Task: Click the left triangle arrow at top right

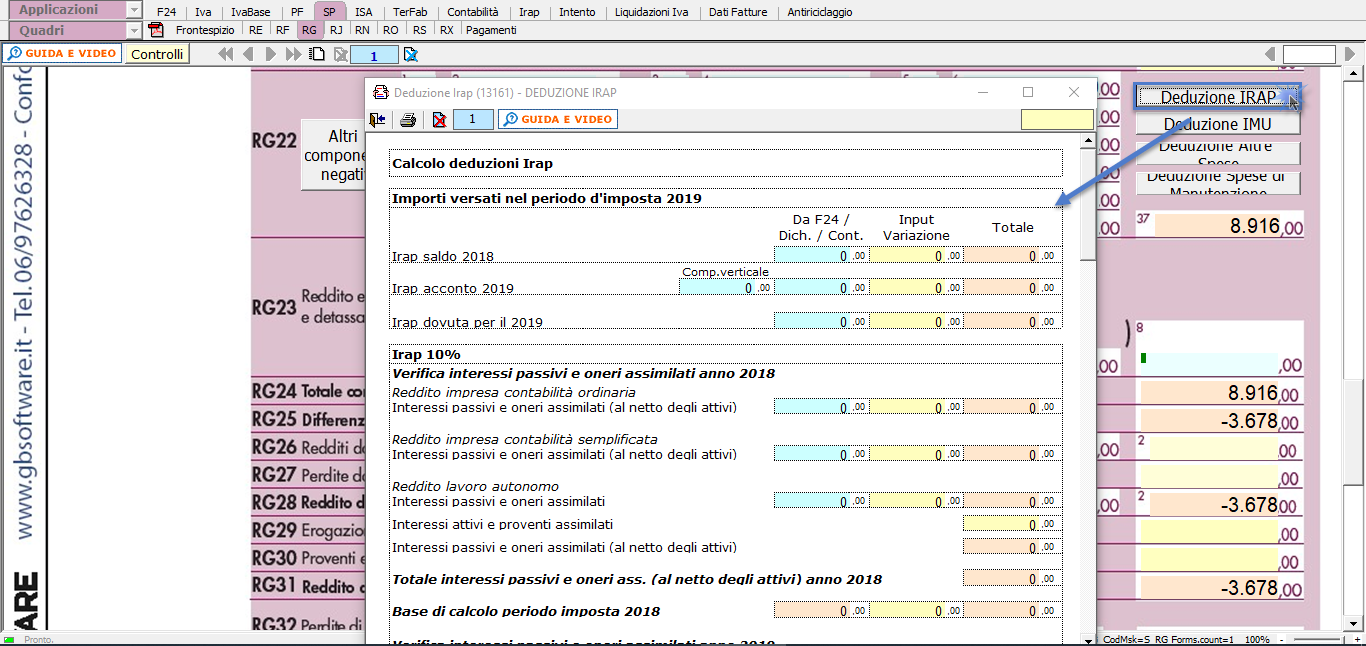Action: click(1270, 54)
